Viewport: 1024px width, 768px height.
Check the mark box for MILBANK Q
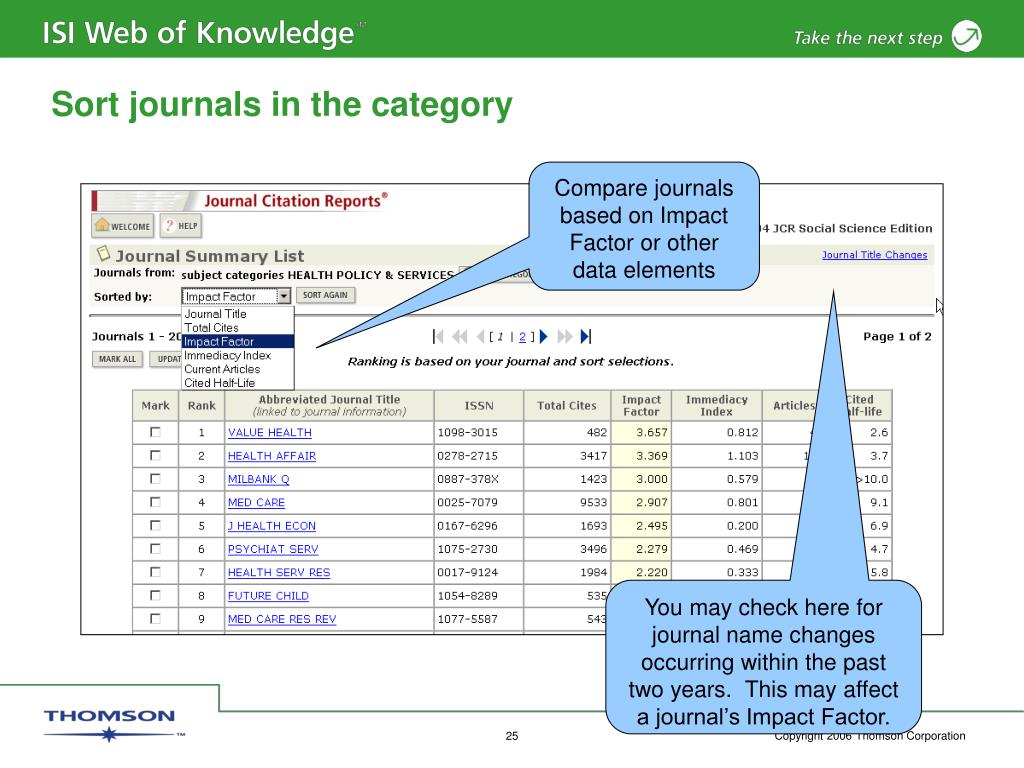click(x=155, y=479)
